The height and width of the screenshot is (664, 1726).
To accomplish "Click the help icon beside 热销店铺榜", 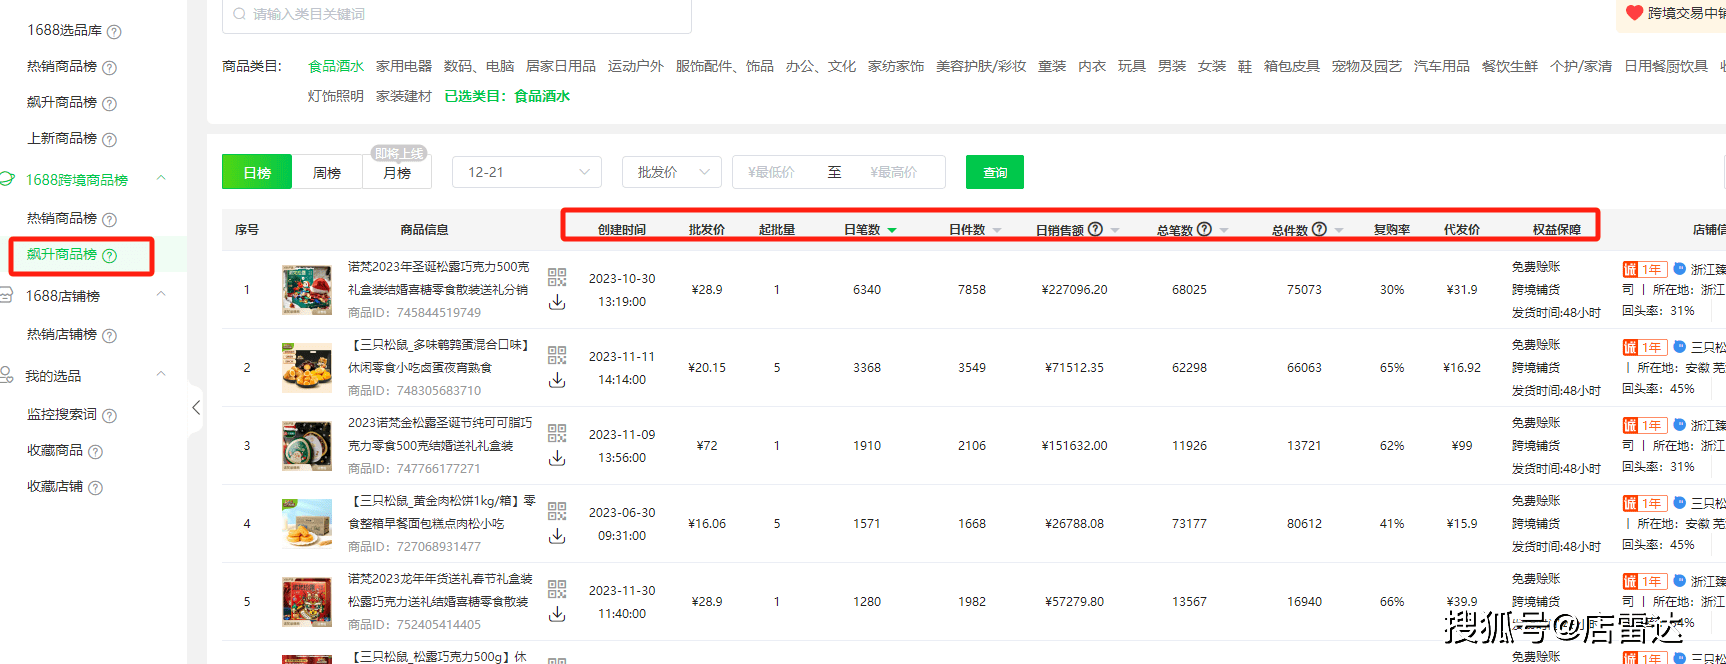I will pos(110,336).
